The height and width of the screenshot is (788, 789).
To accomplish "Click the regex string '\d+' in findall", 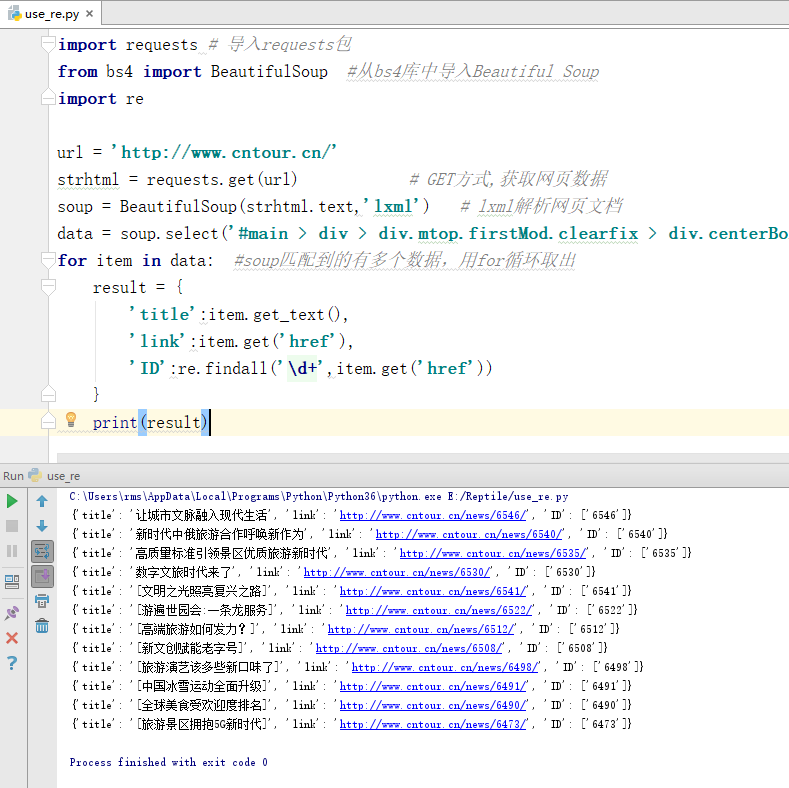I will 302,368.
